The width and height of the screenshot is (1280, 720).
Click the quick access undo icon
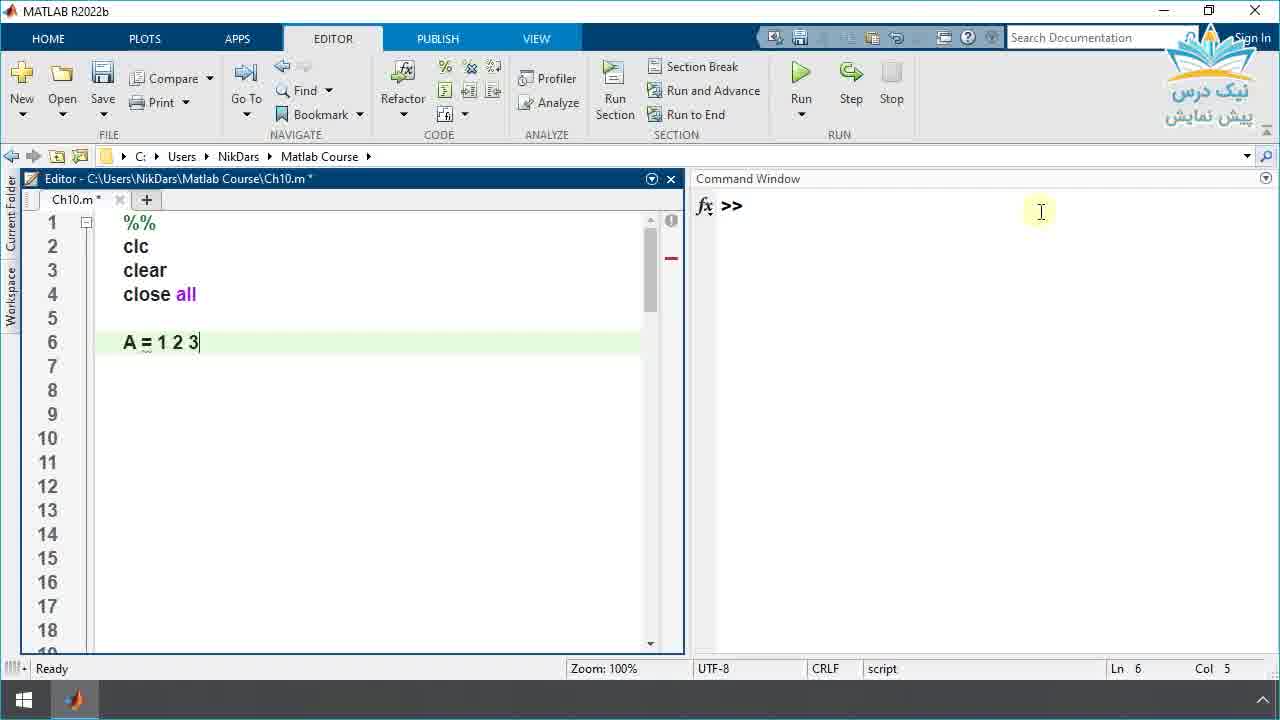[x=896, y=38]
